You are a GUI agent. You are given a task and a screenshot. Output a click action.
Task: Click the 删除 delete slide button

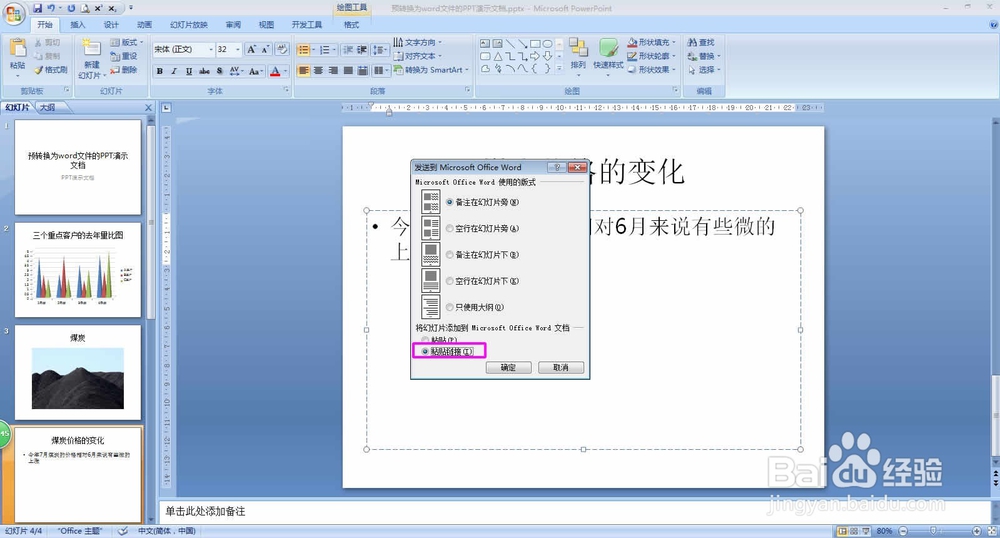[124, 70]
